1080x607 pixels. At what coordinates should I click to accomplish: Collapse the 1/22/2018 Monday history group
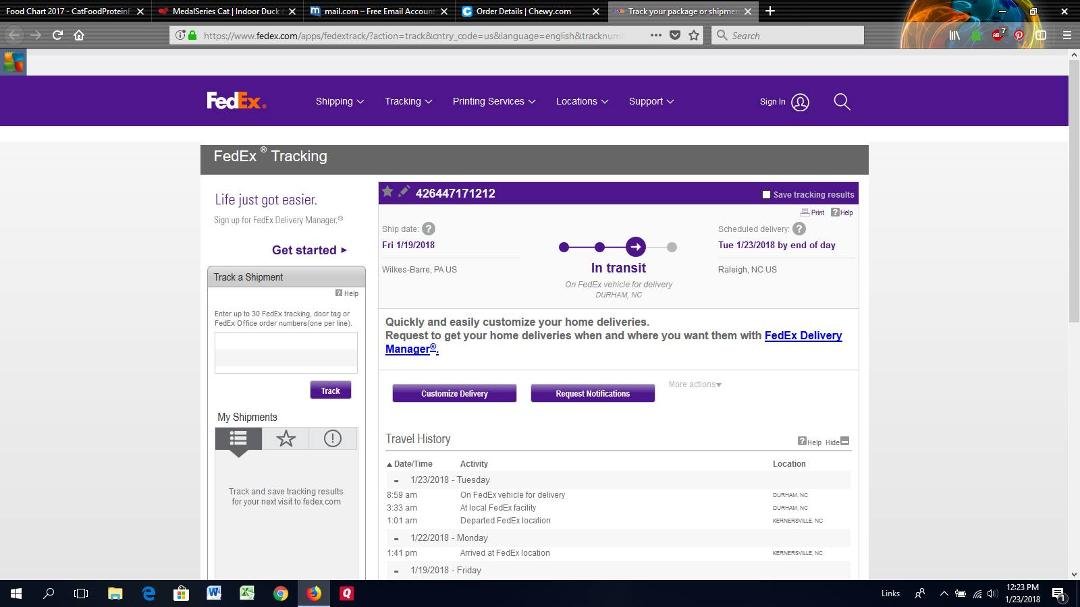396,538
